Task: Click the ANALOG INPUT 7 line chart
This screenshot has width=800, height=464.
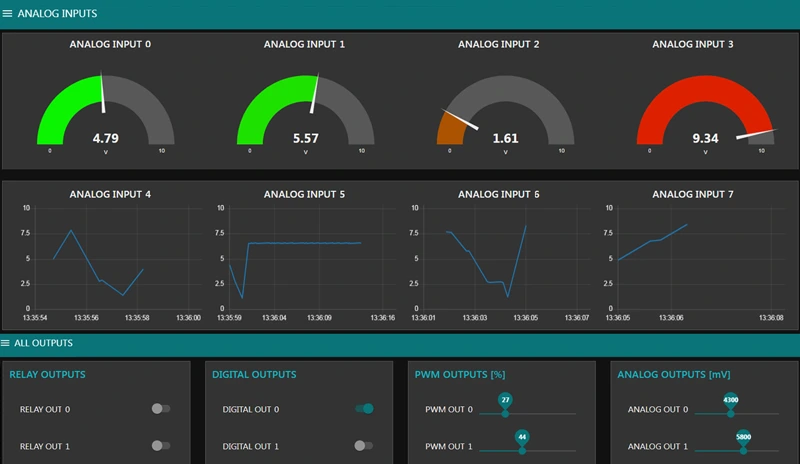Action: point(695,261)
